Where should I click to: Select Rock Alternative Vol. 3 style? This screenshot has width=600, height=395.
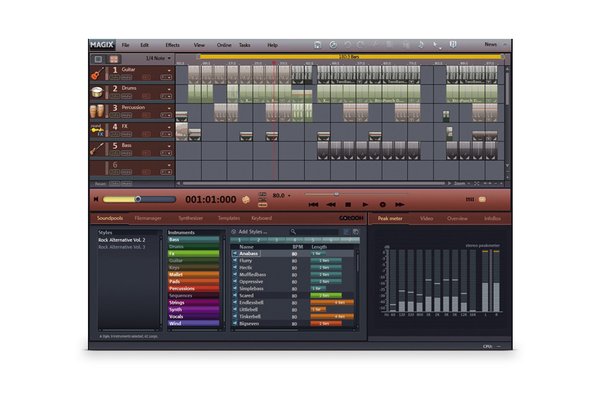click(122, 247)
